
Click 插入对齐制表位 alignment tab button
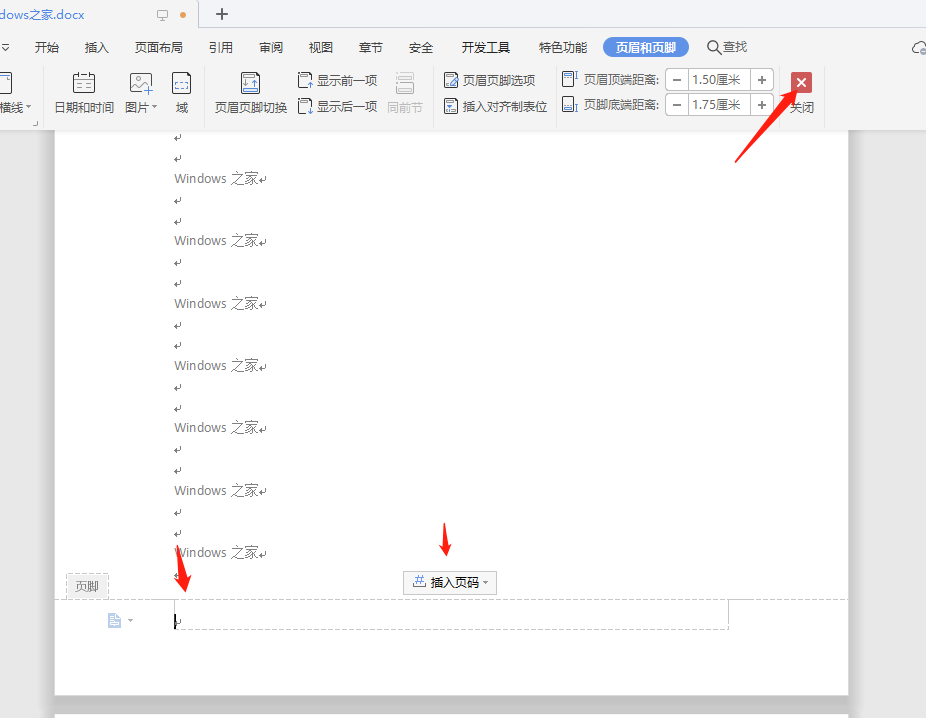click(x=495, y=106)
